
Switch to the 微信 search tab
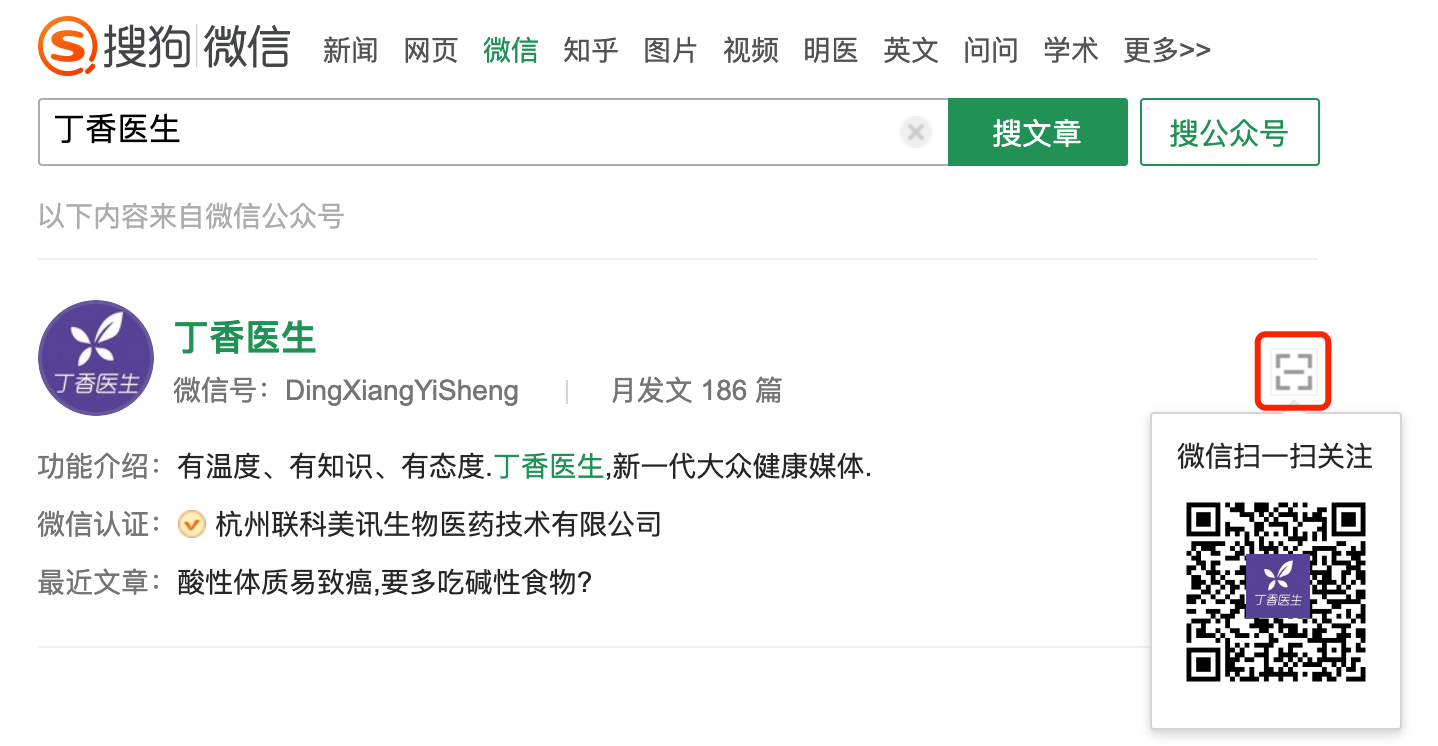(x=510, y=49)
